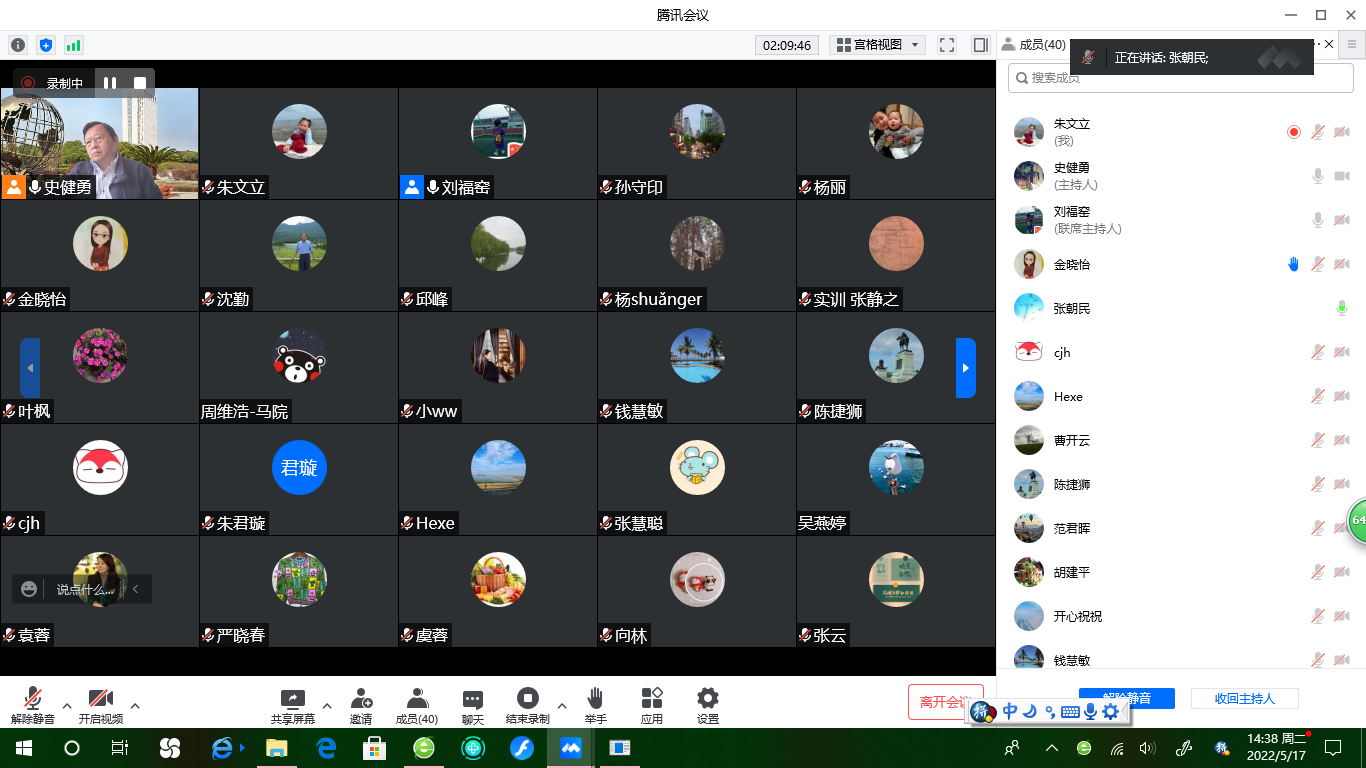
Task: Pause the recording in 录制中 bar
Action: point(110,83)
